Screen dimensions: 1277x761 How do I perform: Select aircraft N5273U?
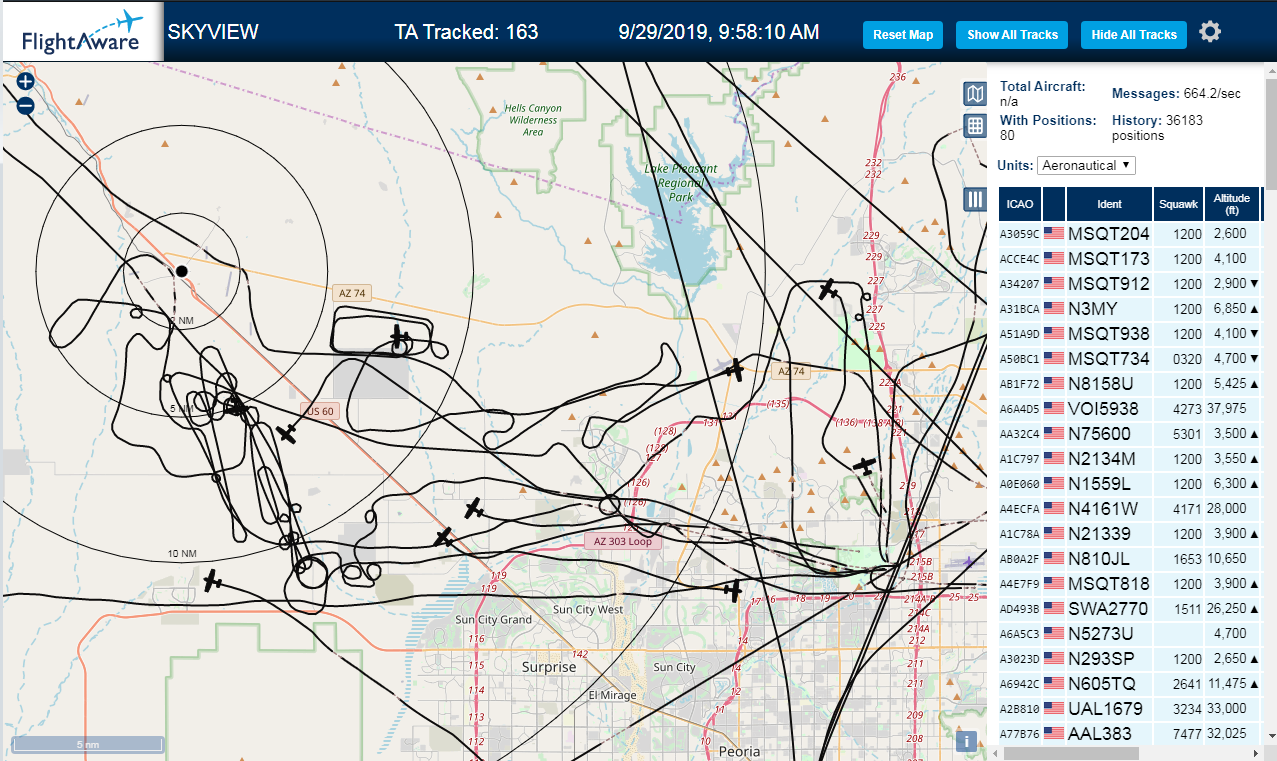click(x=1130, y=634)
